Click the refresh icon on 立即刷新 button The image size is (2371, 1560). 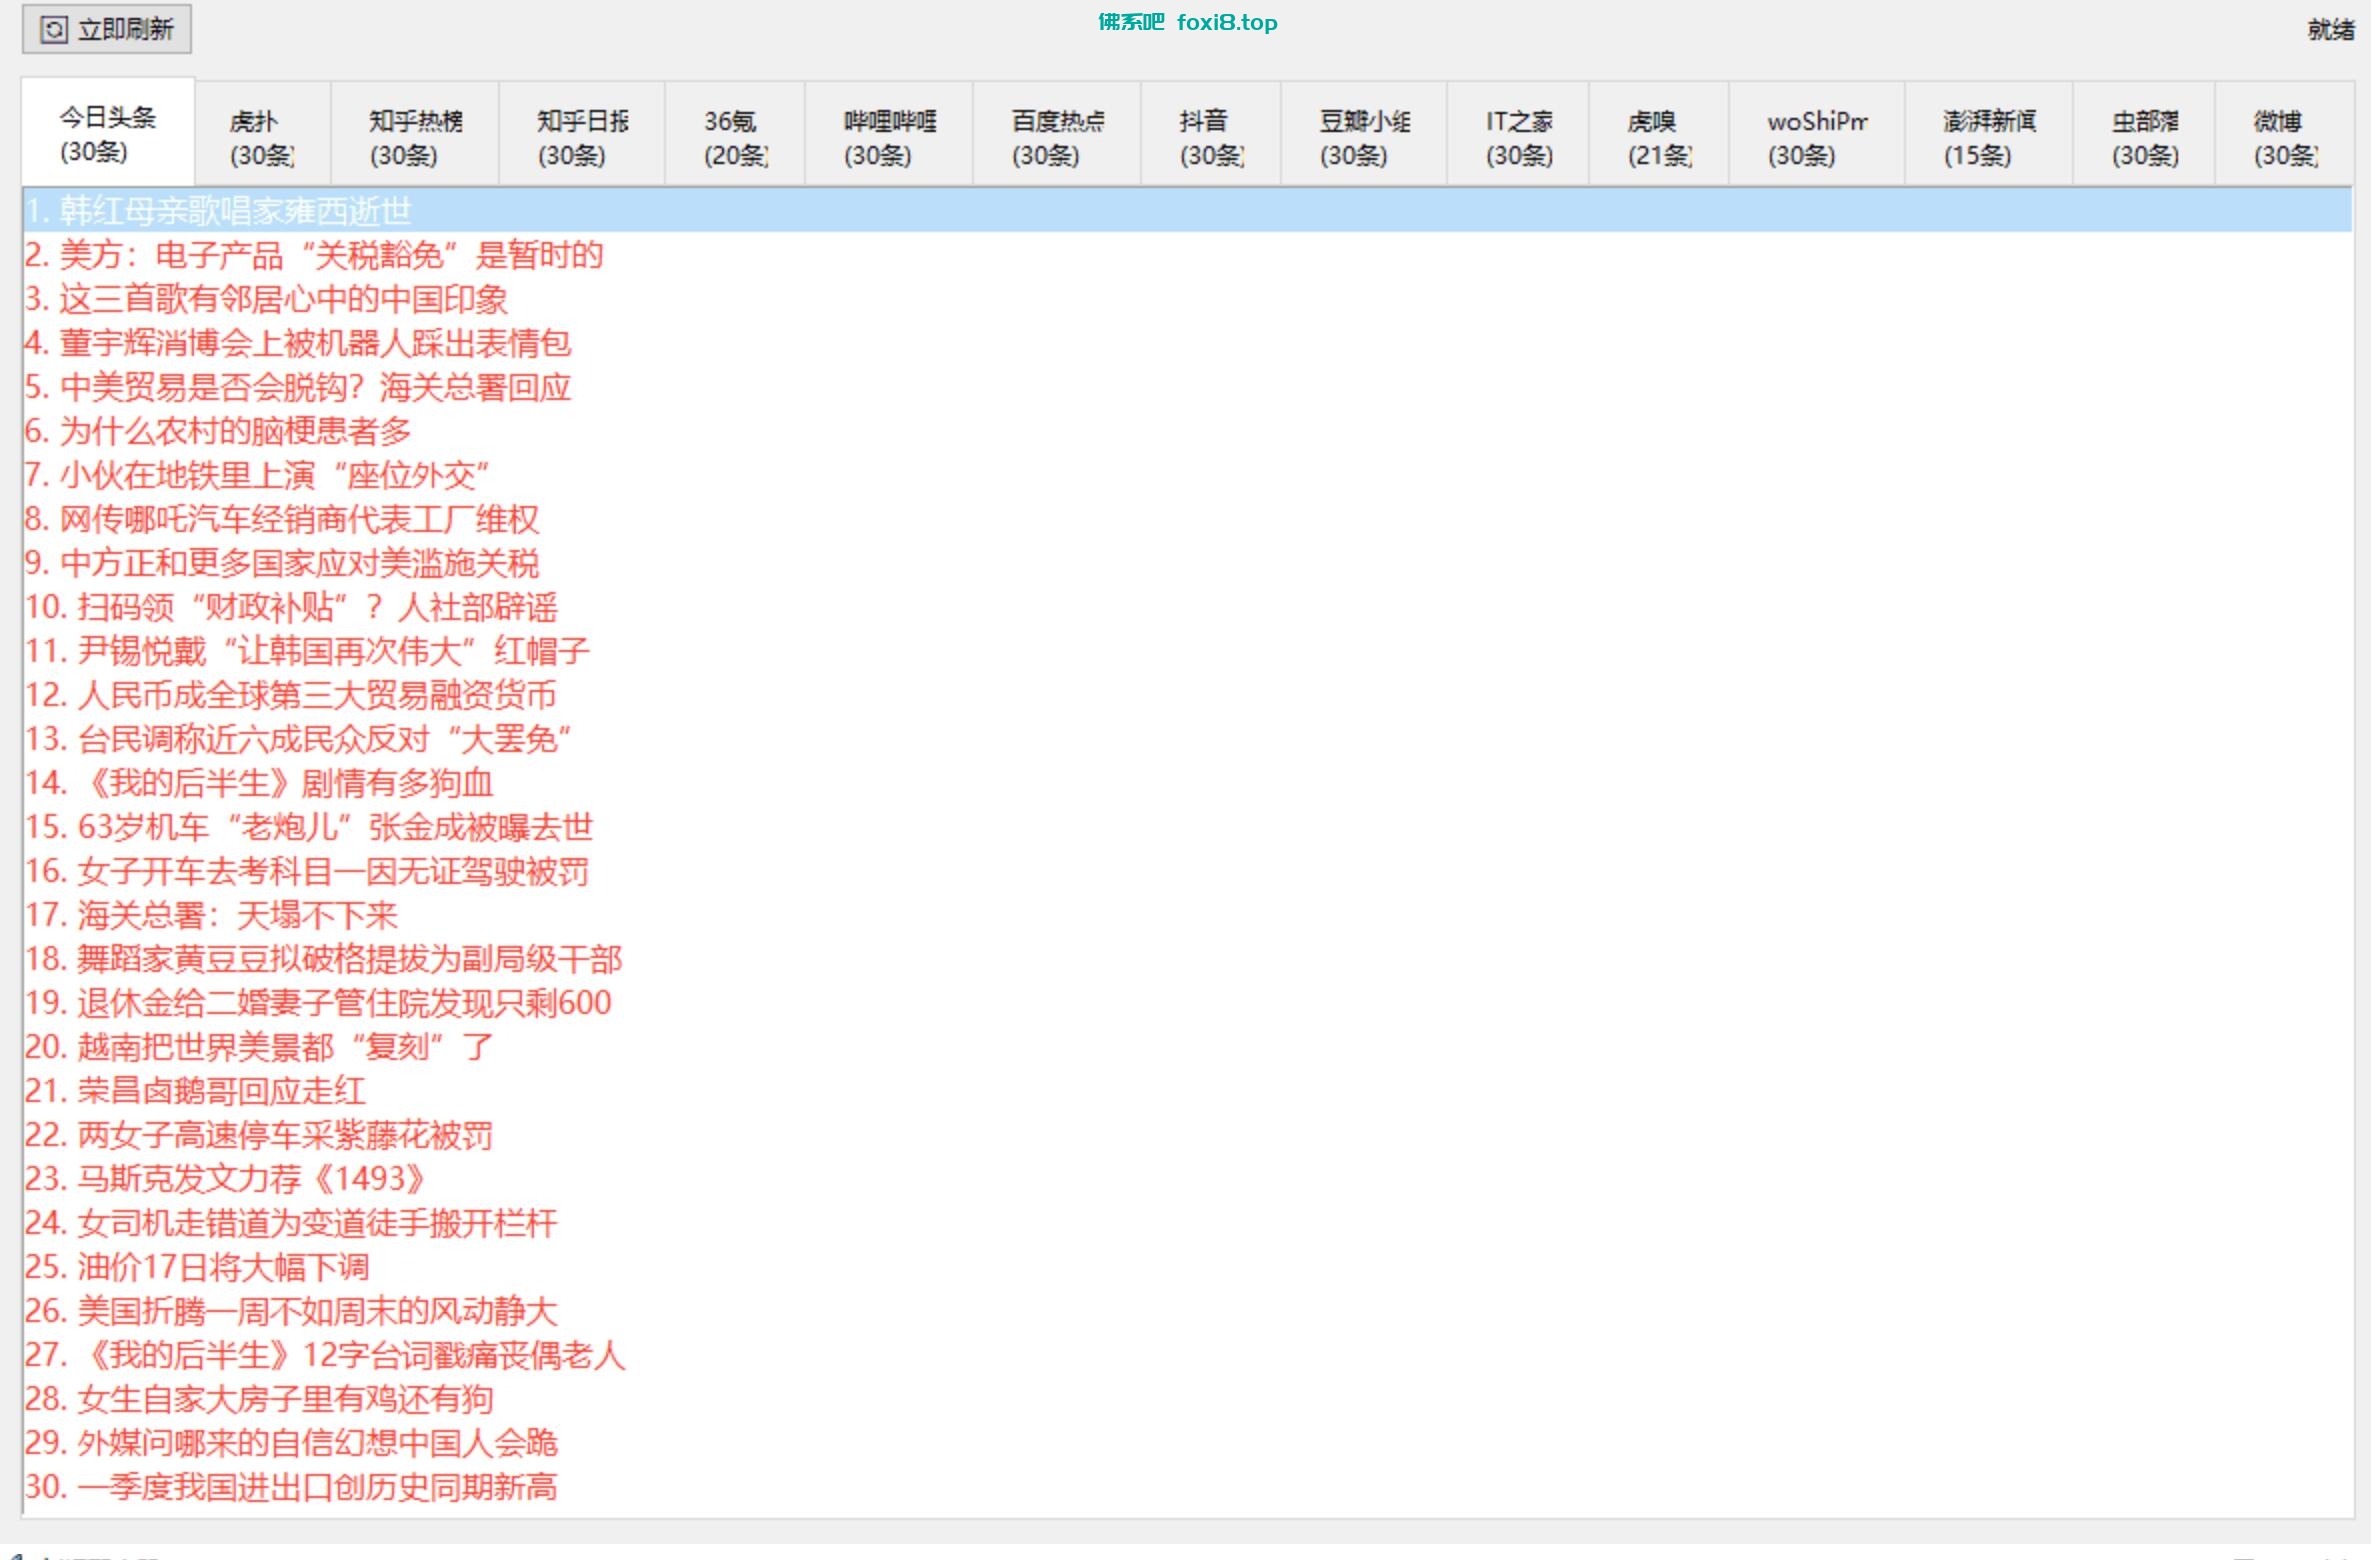(x=54, y=29)
